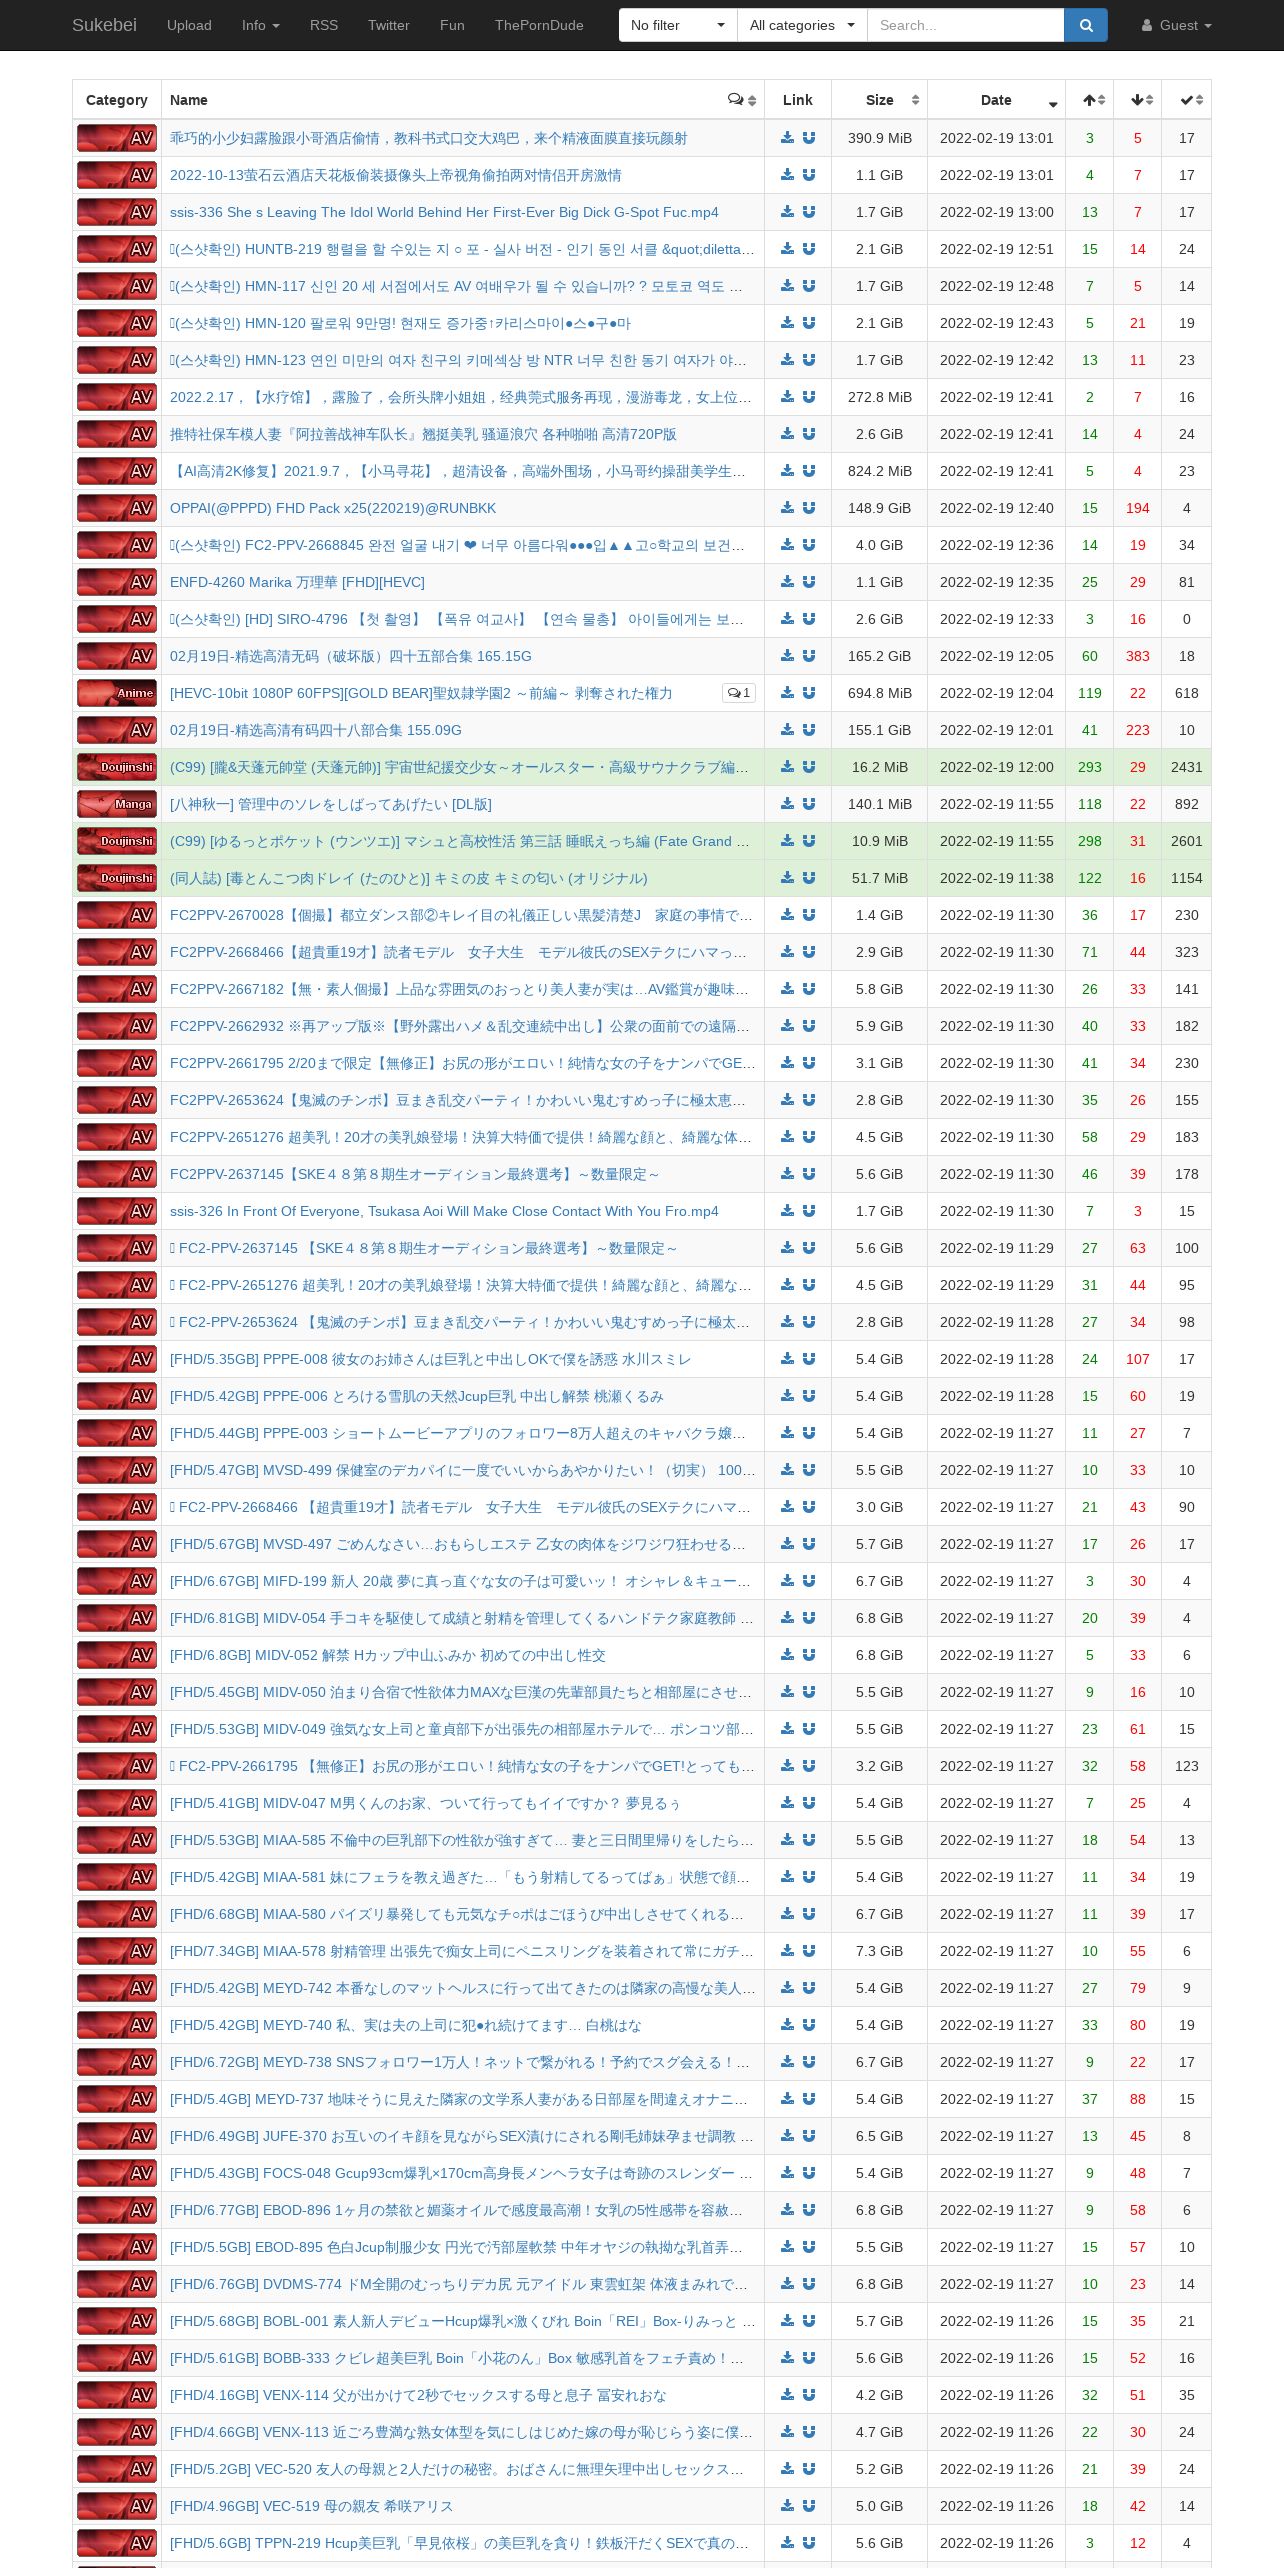Screen dimensions: 1284x2568
Task: Click Doujinshi category icon on 51.7 MiB row
Action: pos(117,878)
